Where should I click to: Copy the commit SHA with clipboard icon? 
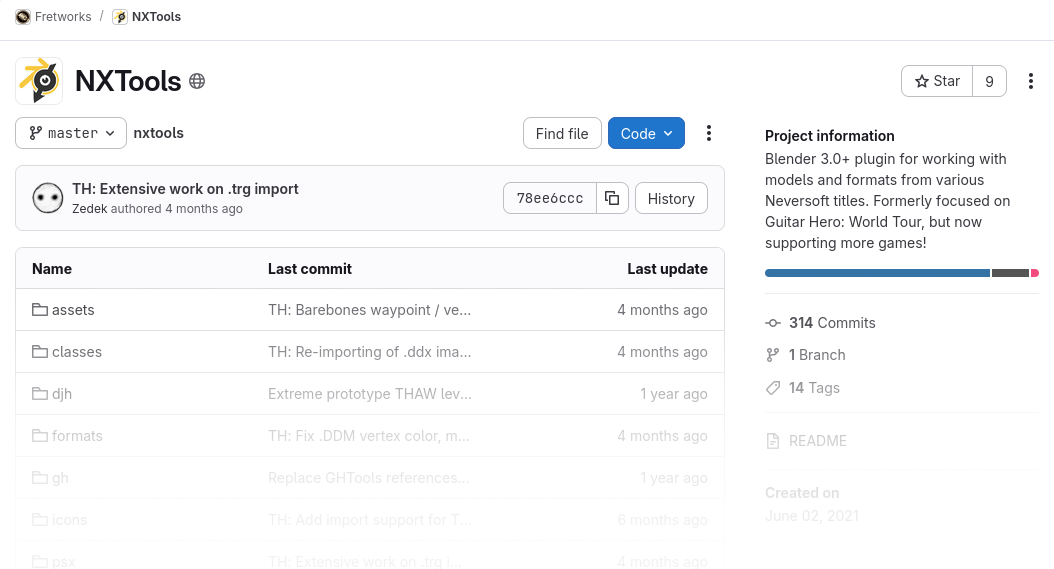tap(611, 198)
